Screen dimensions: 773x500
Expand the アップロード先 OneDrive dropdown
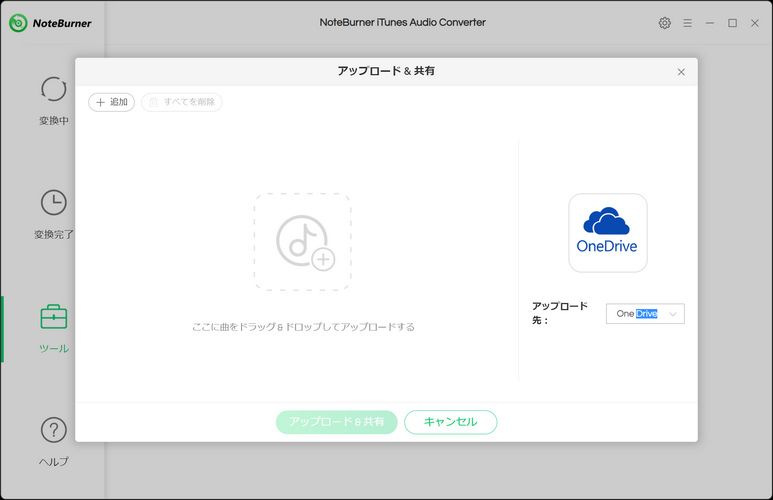(x=645, y=314)
